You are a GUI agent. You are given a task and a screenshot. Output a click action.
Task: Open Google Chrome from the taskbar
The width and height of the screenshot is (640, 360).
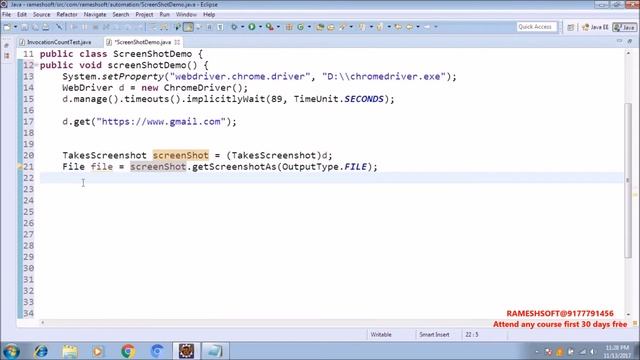(x=128, y=351)
